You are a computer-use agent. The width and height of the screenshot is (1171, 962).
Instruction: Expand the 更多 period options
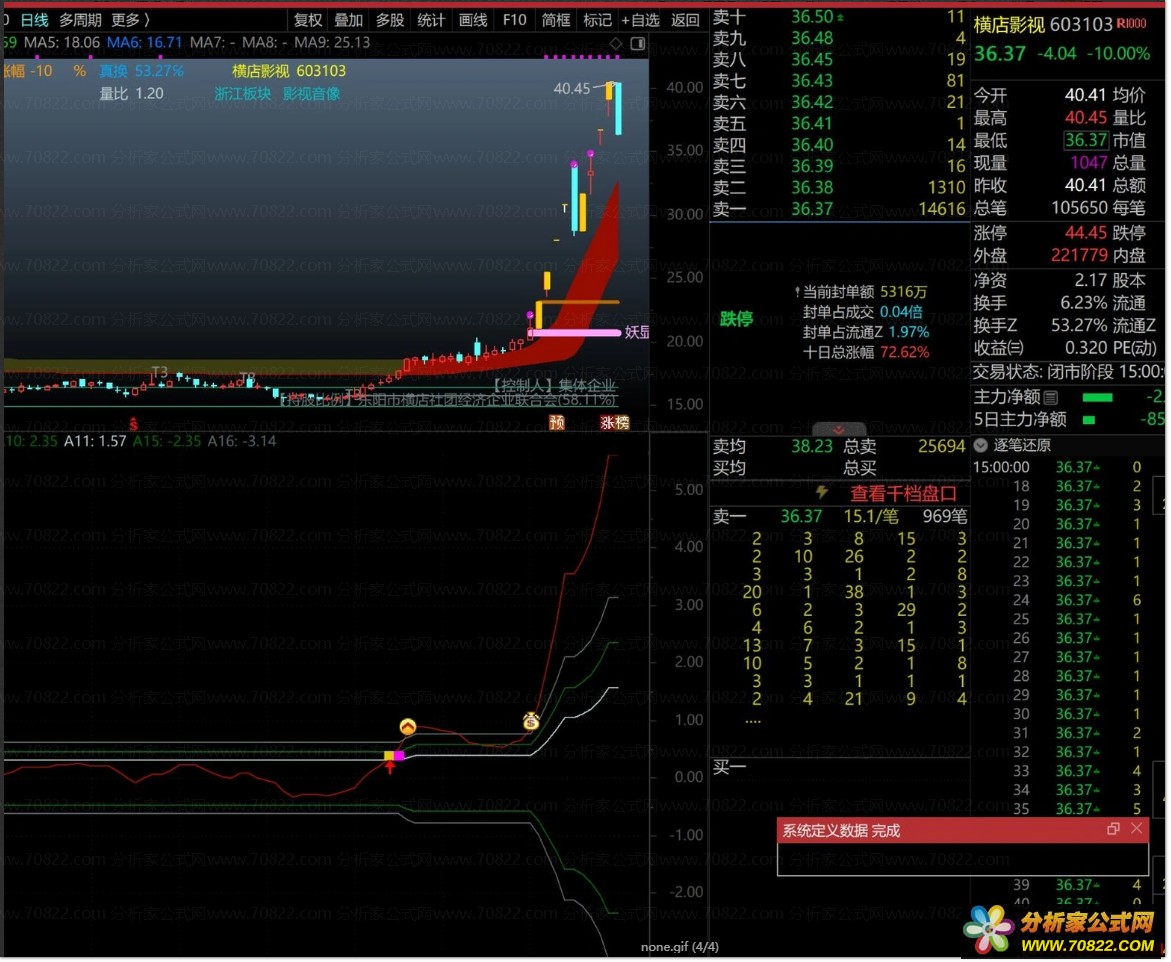[130, 20]
